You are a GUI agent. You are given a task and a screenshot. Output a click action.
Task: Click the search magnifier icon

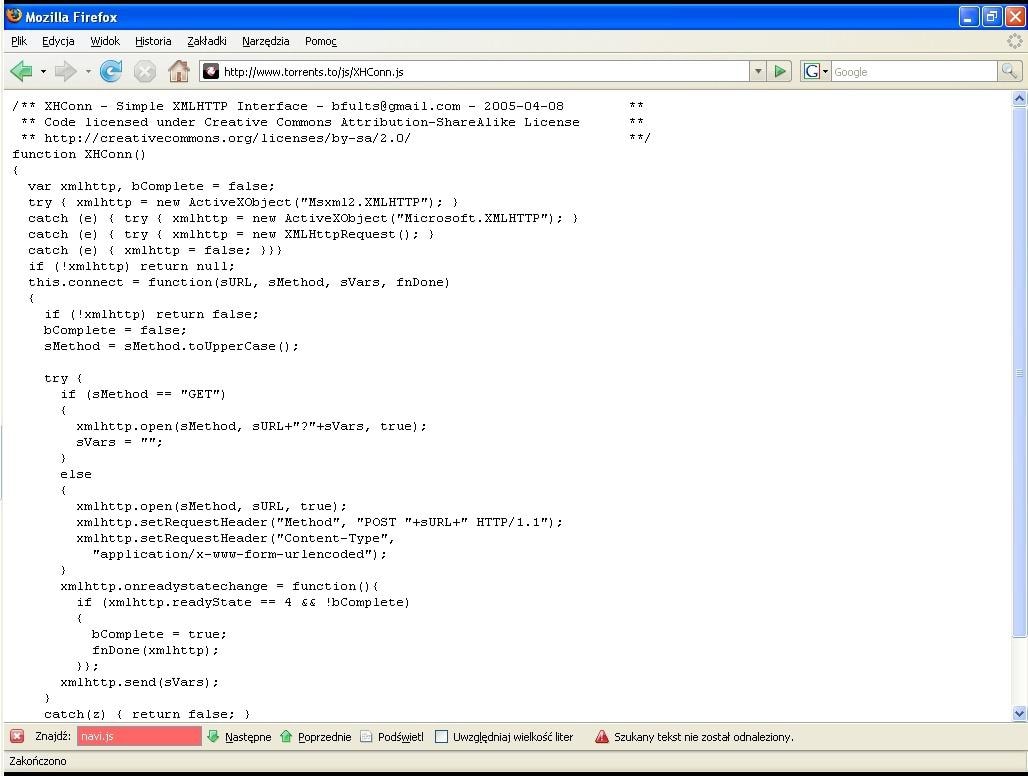coord(1010,71)
